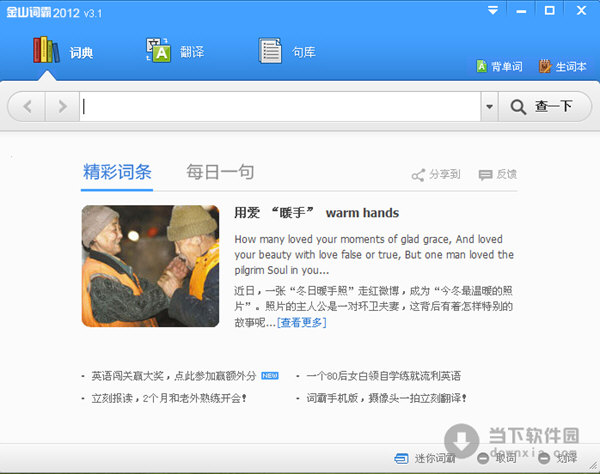Image resolution: width=600 pixels, height=474 pixels.
Task: Go back with the left arrow button
Action: click(x=27, y=106)
